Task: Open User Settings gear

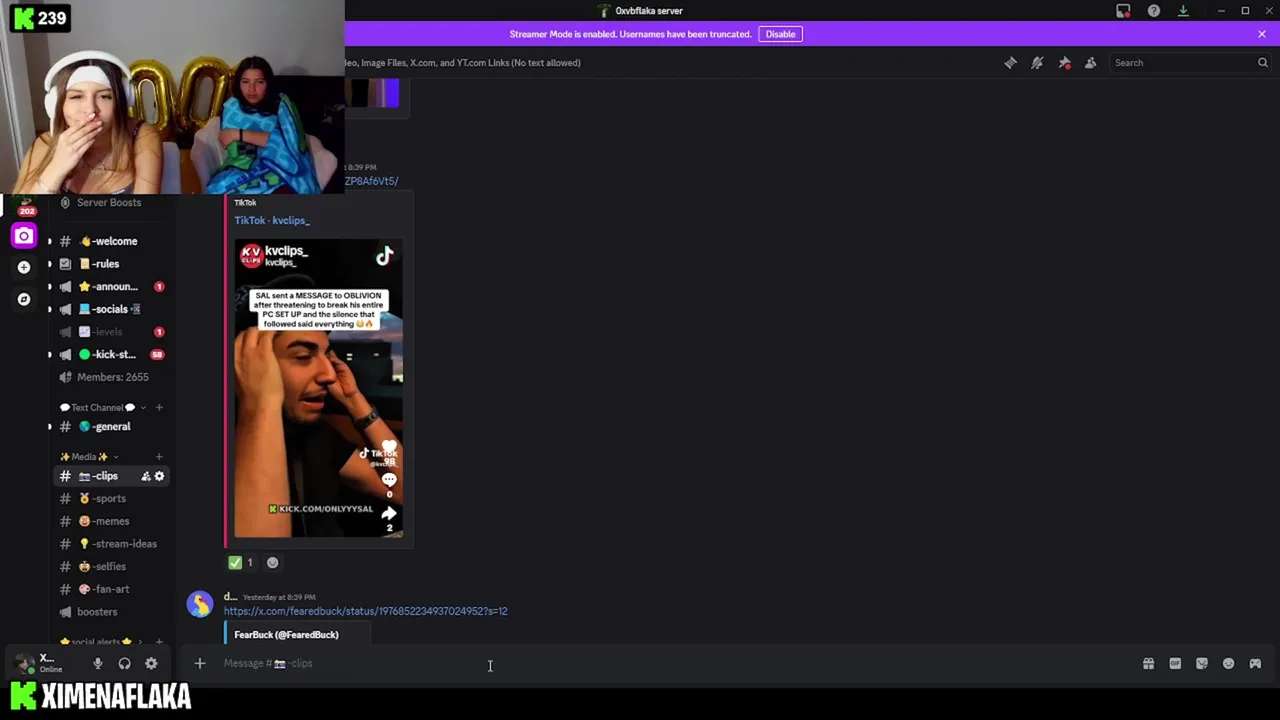Action: [151, 663]
